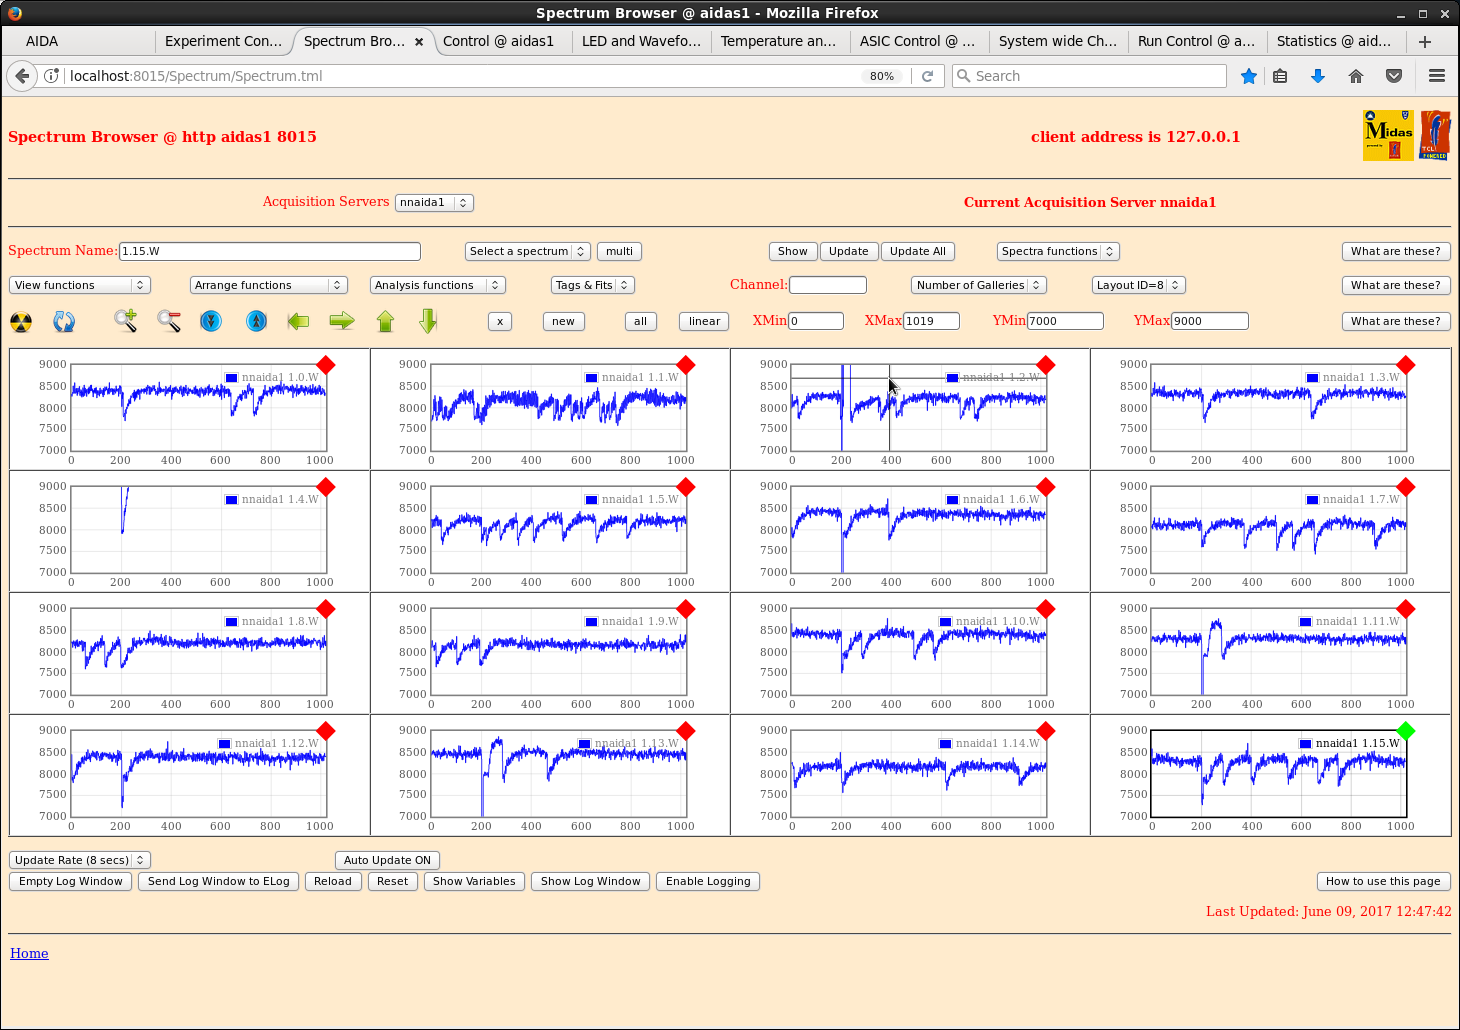Click How to use this page button

coord(1384,881)
